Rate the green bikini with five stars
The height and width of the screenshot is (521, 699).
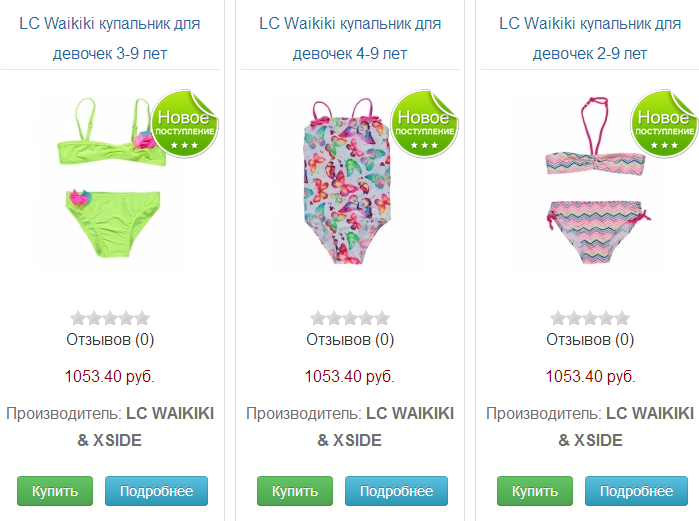pos(142,318)
